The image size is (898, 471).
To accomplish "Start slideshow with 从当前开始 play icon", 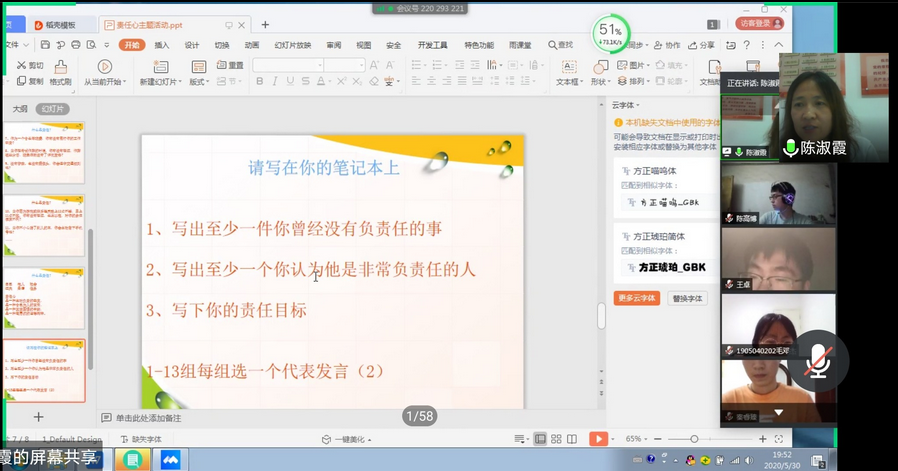I will (103, 67).
